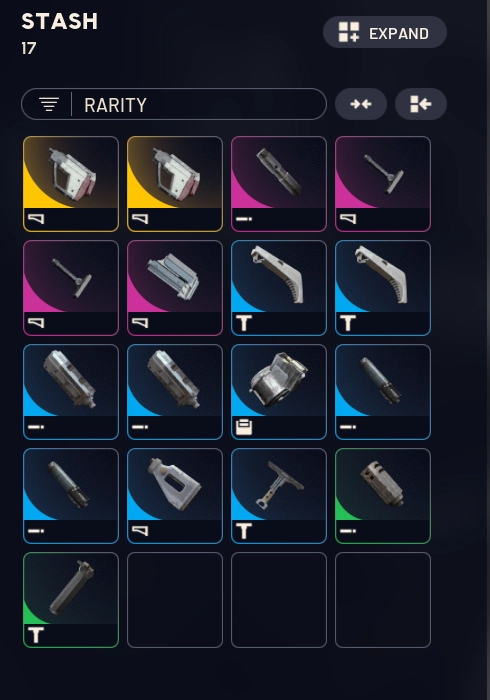The image size is (490, 700).
Task: Open the RARITY sort dropdown
Action: coord(174,104)
